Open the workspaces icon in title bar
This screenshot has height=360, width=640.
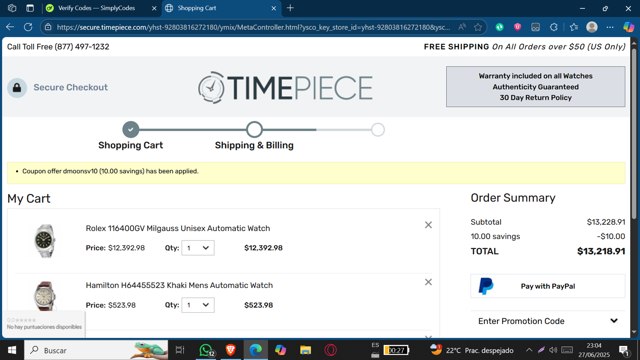[x=12, y=8]
